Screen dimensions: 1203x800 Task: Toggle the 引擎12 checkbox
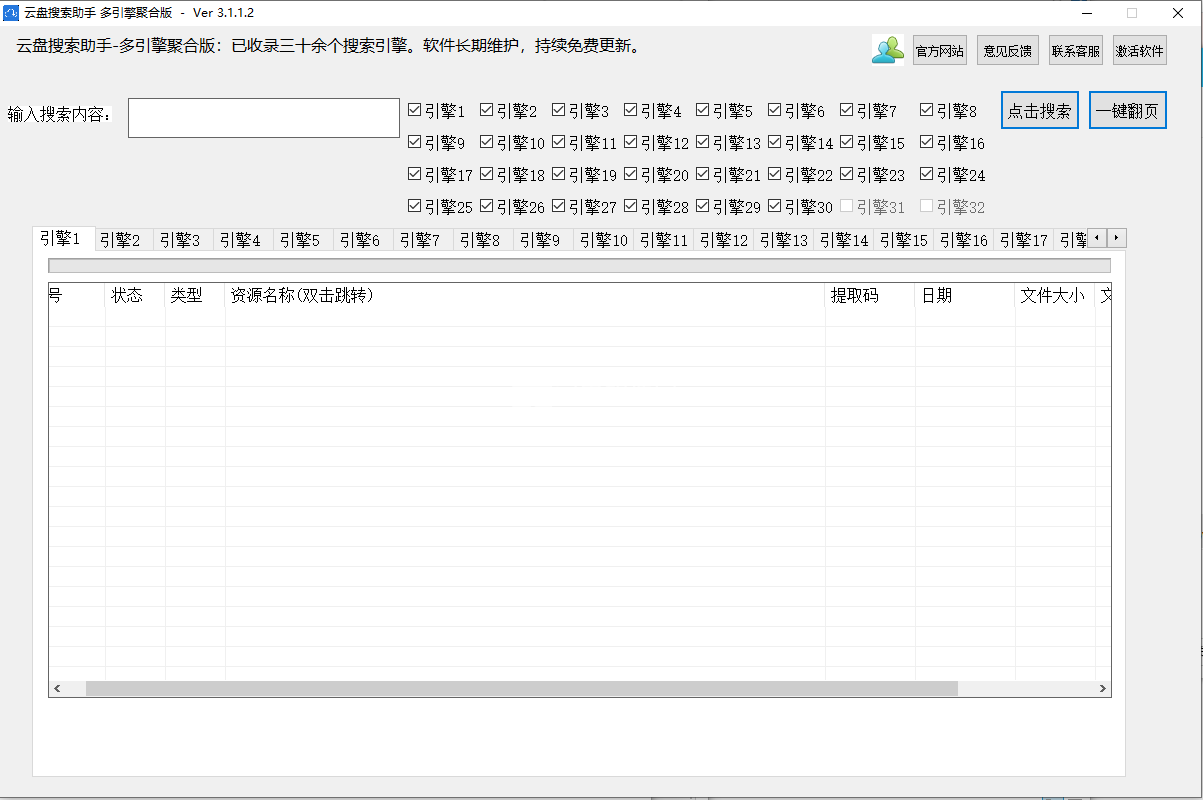pyautogui.click(x=631, y=142)
